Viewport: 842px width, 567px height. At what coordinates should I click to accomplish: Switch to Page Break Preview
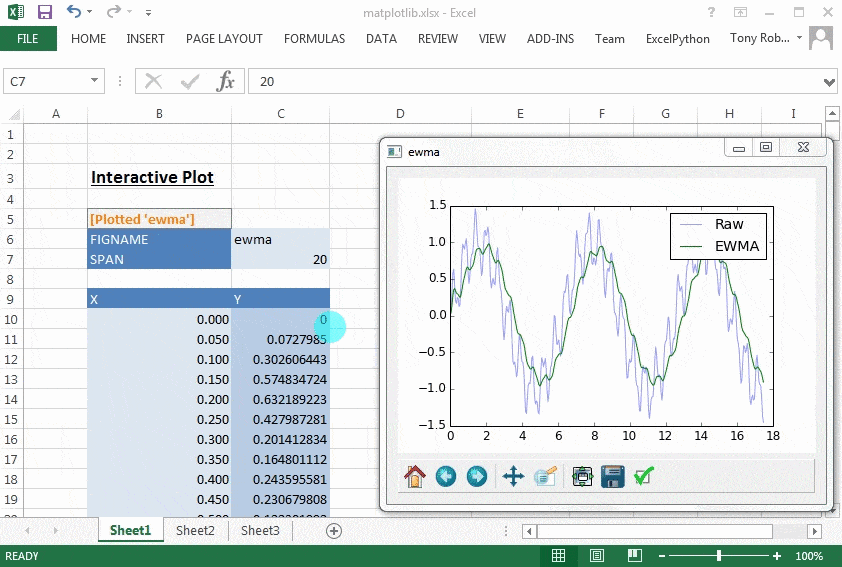pyautogui.click(x=635, y=556)
